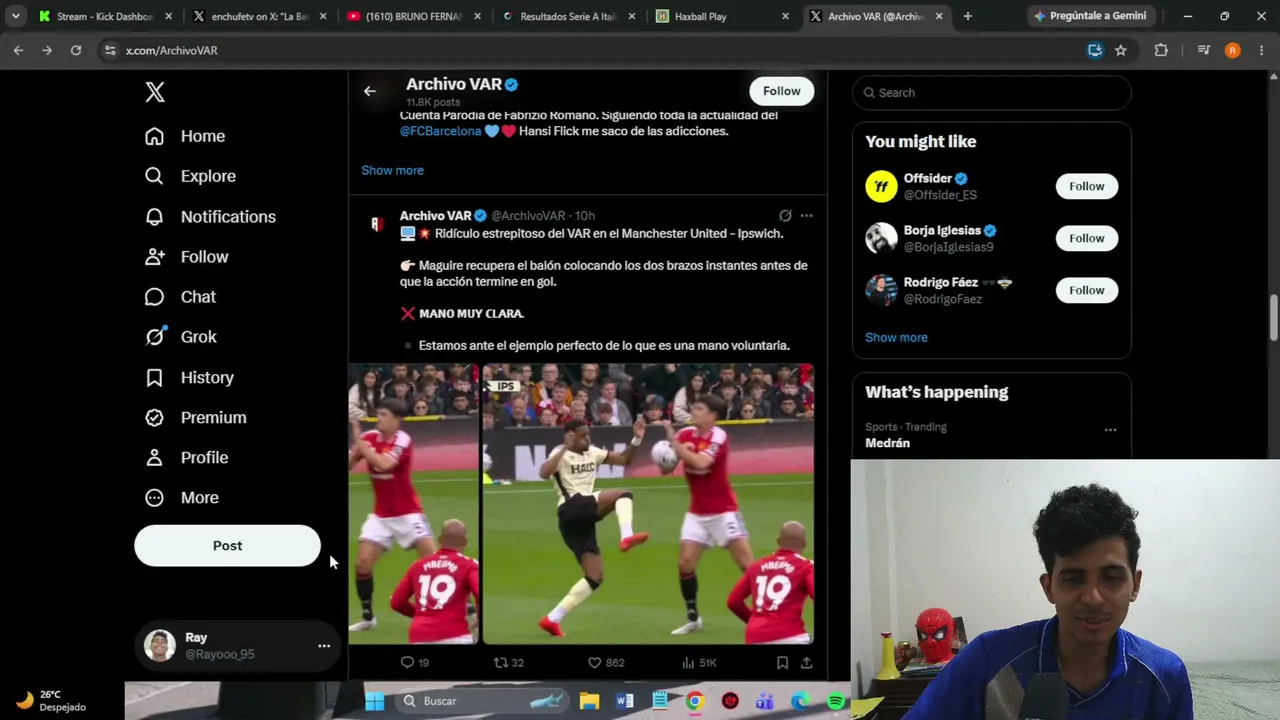Like the post with 862 likes

coord(606,663)
